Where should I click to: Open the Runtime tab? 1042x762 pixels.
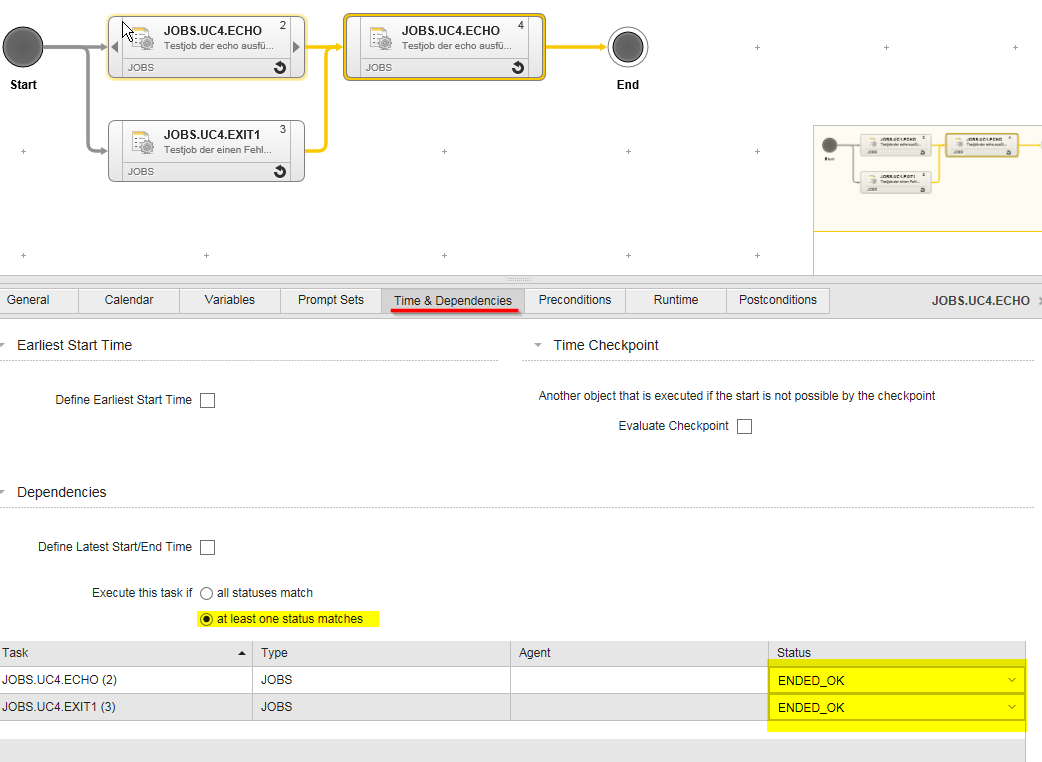pyautogui.click(x=675, y=300)
